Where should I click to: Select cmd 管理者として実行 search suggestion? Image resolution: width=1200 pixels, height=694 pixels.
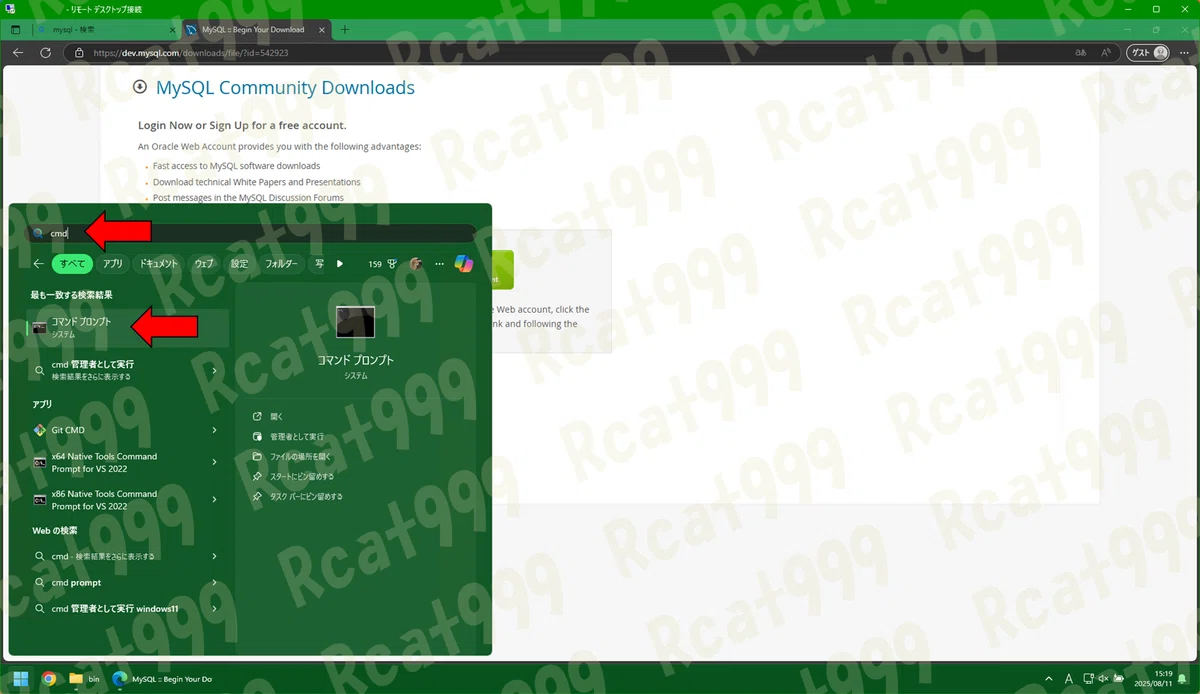pos(115,370)
